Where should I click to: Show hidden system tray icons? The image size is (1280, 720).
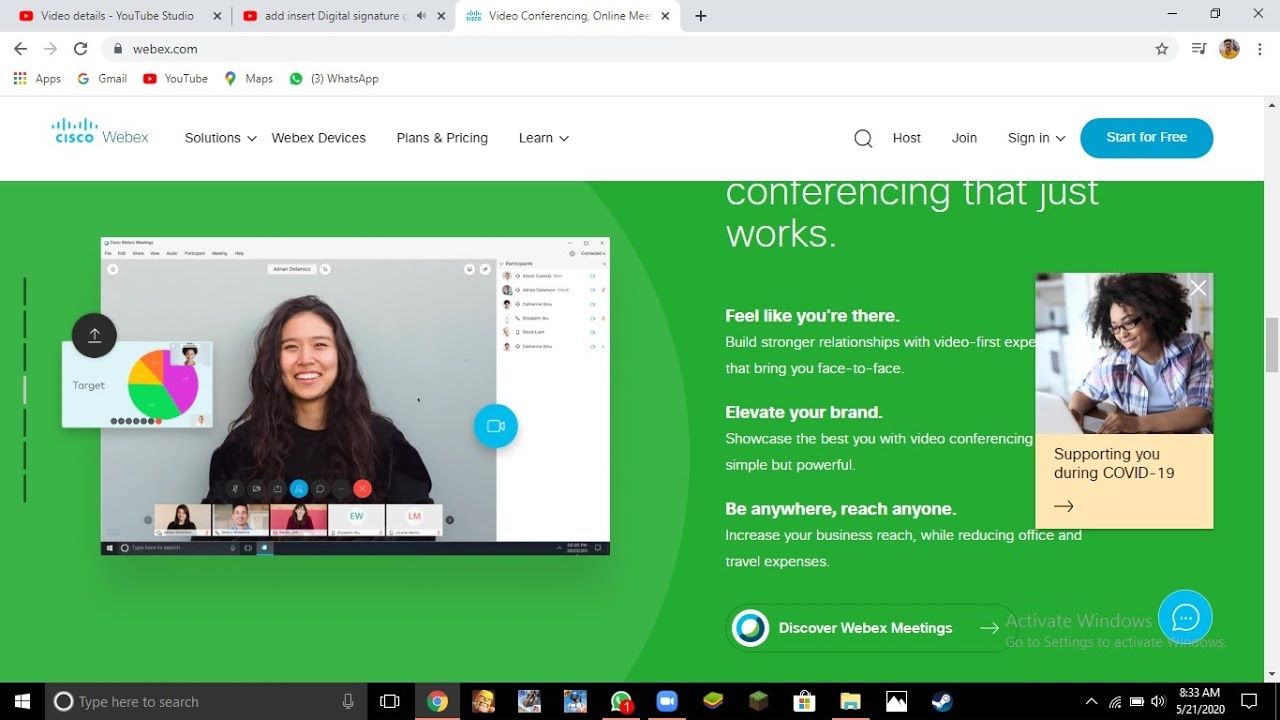pyautogui.click(x=1091, y=701)
